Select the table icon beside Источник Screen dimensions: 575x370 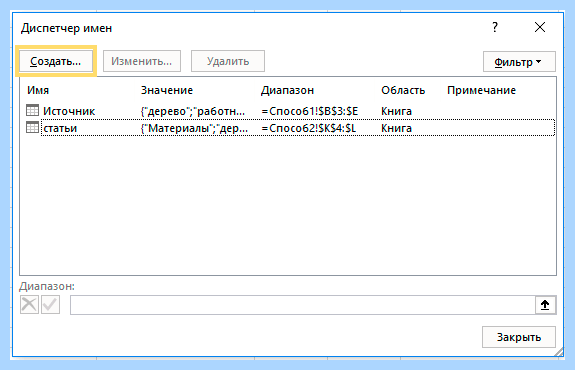[32, 110]
